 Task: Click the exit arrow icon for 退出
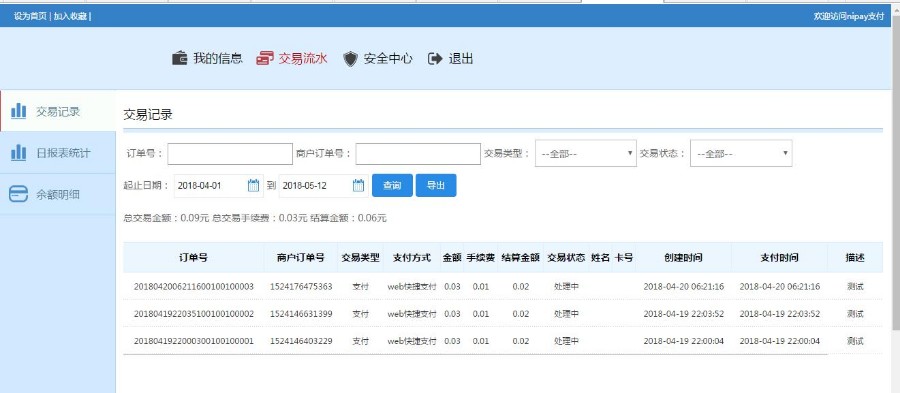pos(436,58)
